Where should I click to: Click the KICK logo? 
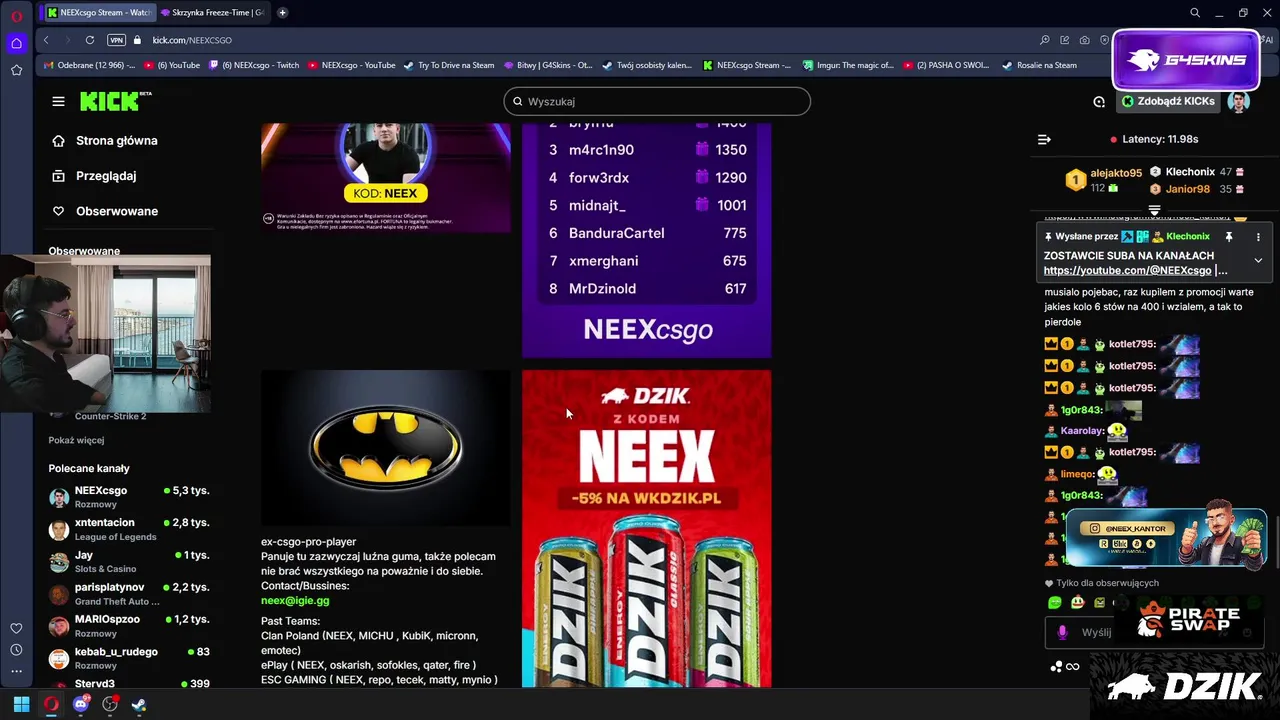tap(115, 101)
